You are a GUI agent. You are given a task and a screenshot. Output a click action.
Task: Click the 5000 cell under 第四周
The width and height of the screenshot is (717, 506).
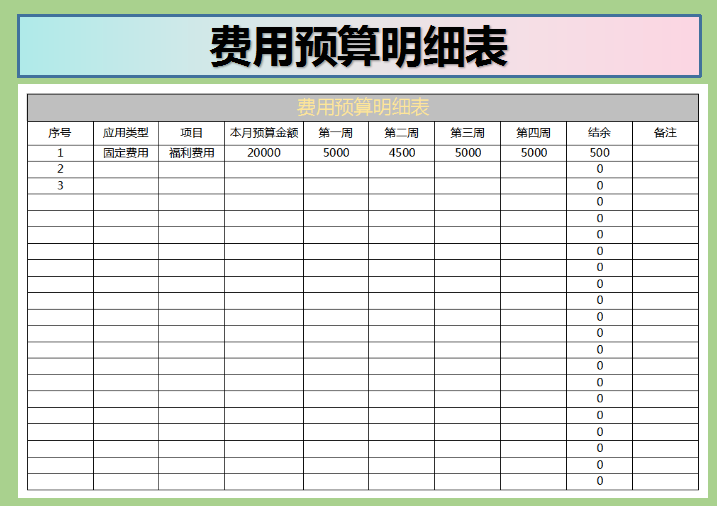point(533,153)
